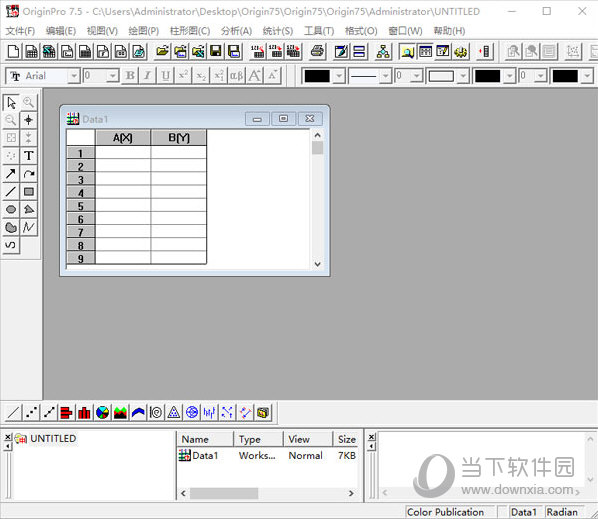Create a Ternary plot
Screen dimensions: 598x519
pyautogui.click(x=174, y=413)
